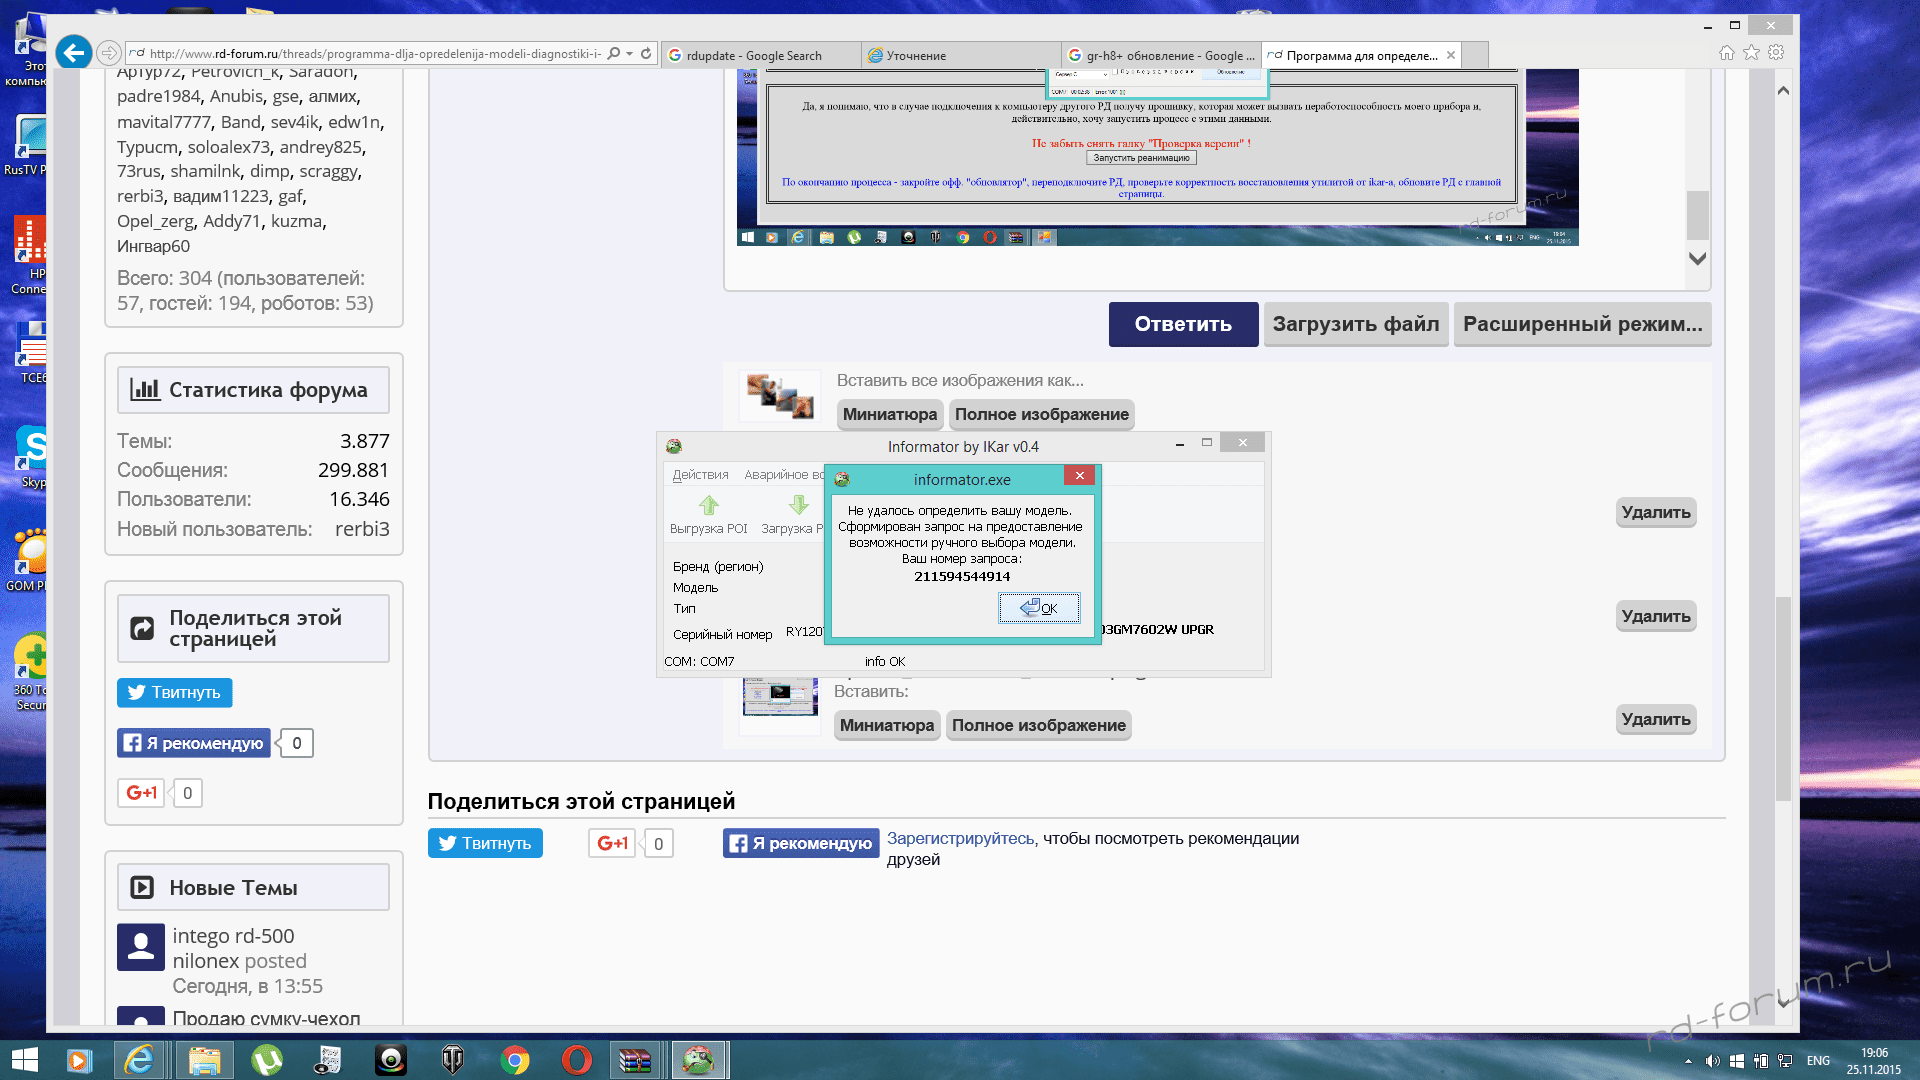This screenshot has height=1080, width=1920.
Task: Click the Выгрузка POI upload arrow icon
Action: click(708, 505)
